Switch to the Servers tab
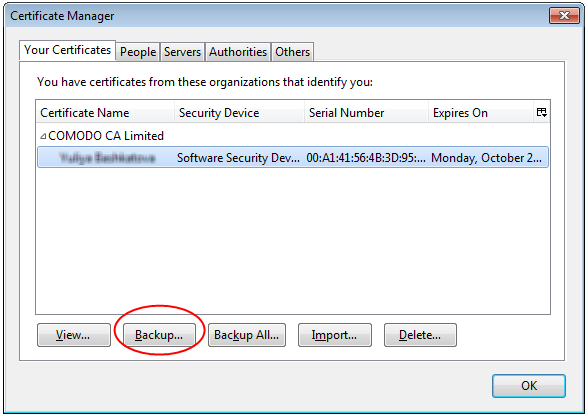 point(182,52)
